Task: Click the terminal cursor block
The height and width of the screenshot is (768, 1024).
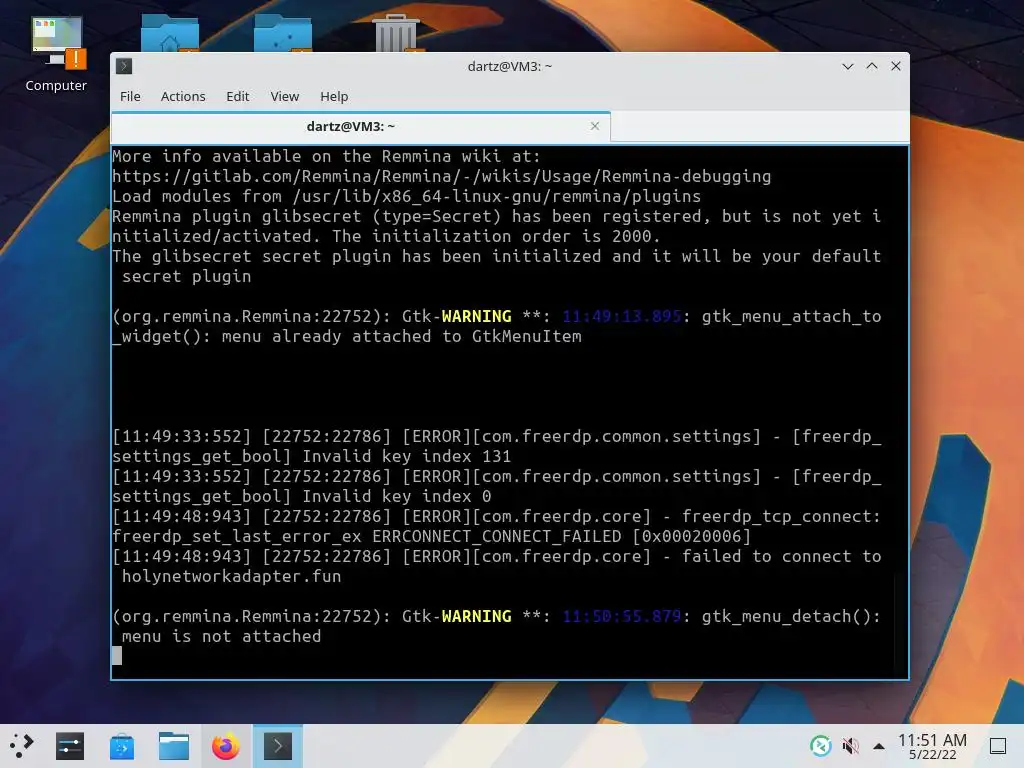Action: 117,656
